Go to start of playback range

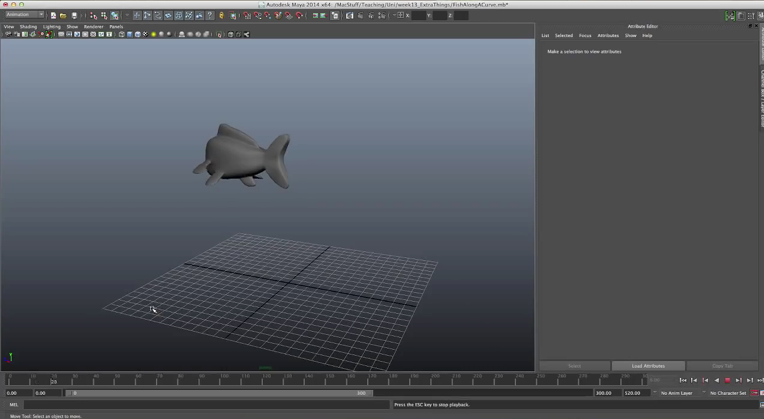pos(683,380)
